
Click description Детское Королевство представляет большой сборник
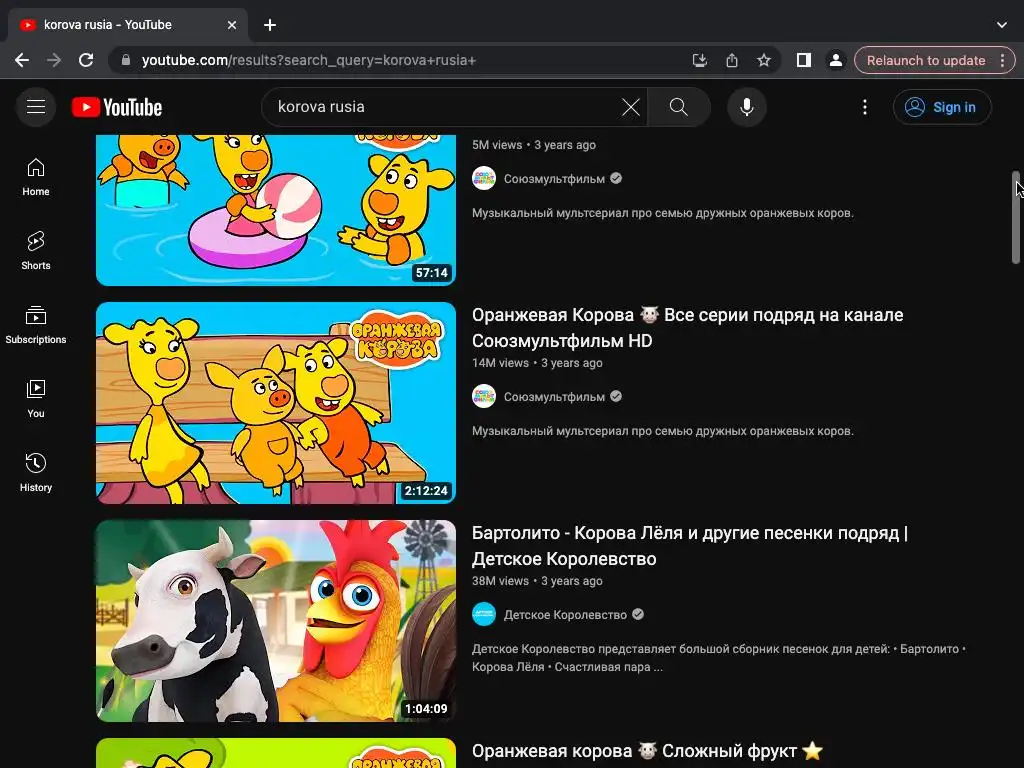[x=718, y=658]
